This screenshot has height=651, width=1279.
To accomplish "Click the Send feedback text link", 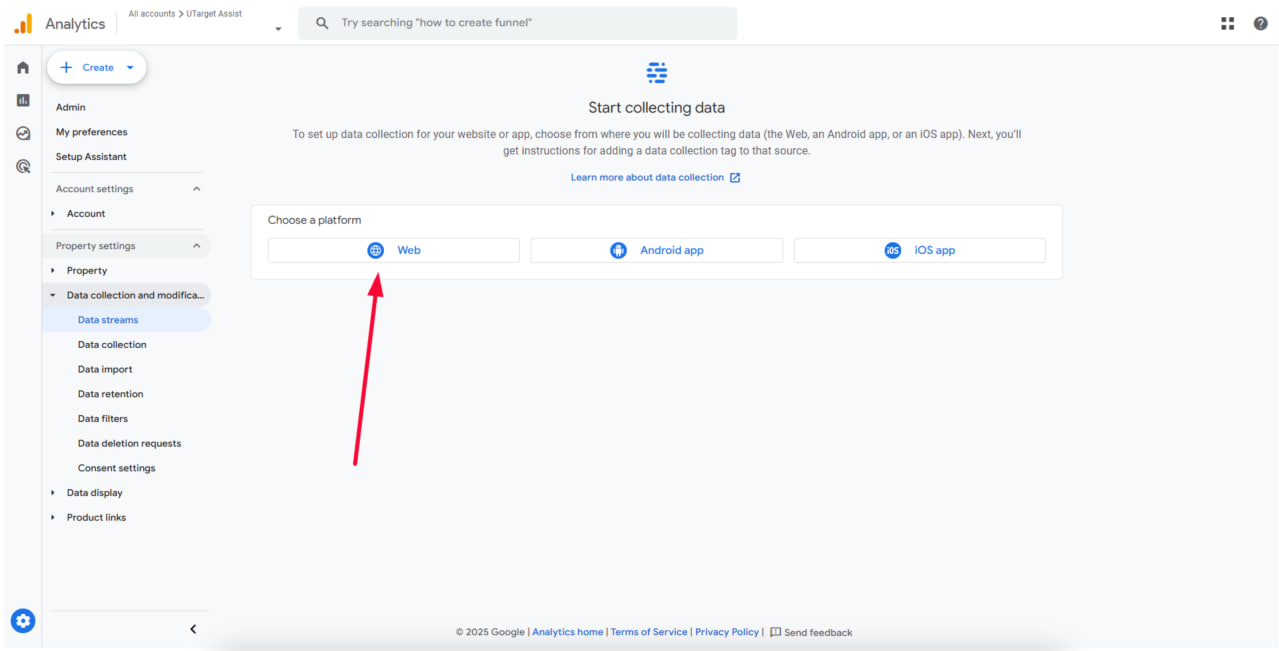I will pyautogui.click(x=818, y=633).
